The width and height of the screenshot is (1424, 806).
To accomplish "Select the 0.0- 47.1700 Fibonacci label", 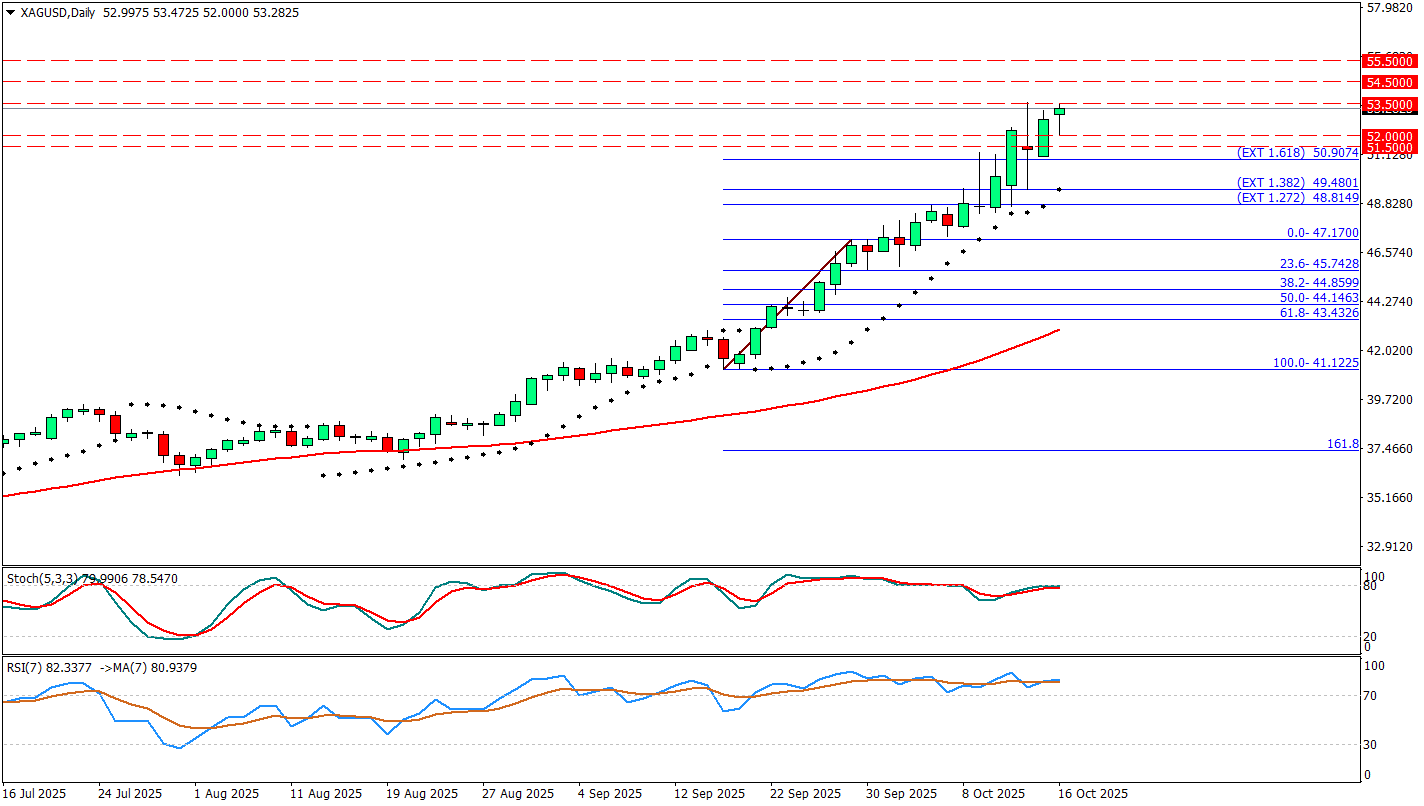I will [x=1322, y=233].
